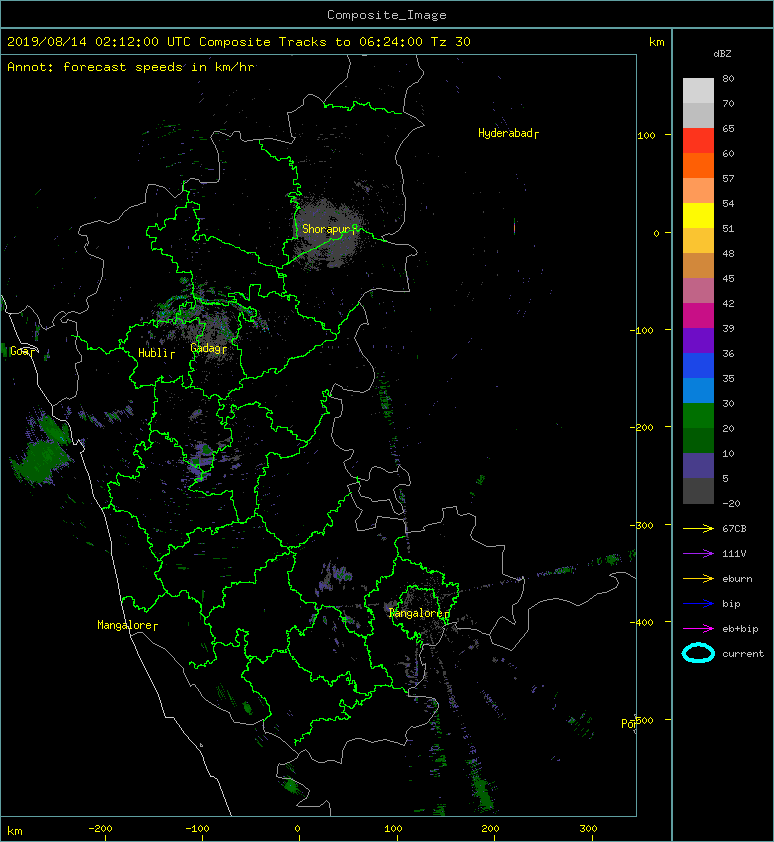This screenshot has height=842, width=774.
Task: Click the amber 51 dBZ swatch
Action: (x=698, y=241)
